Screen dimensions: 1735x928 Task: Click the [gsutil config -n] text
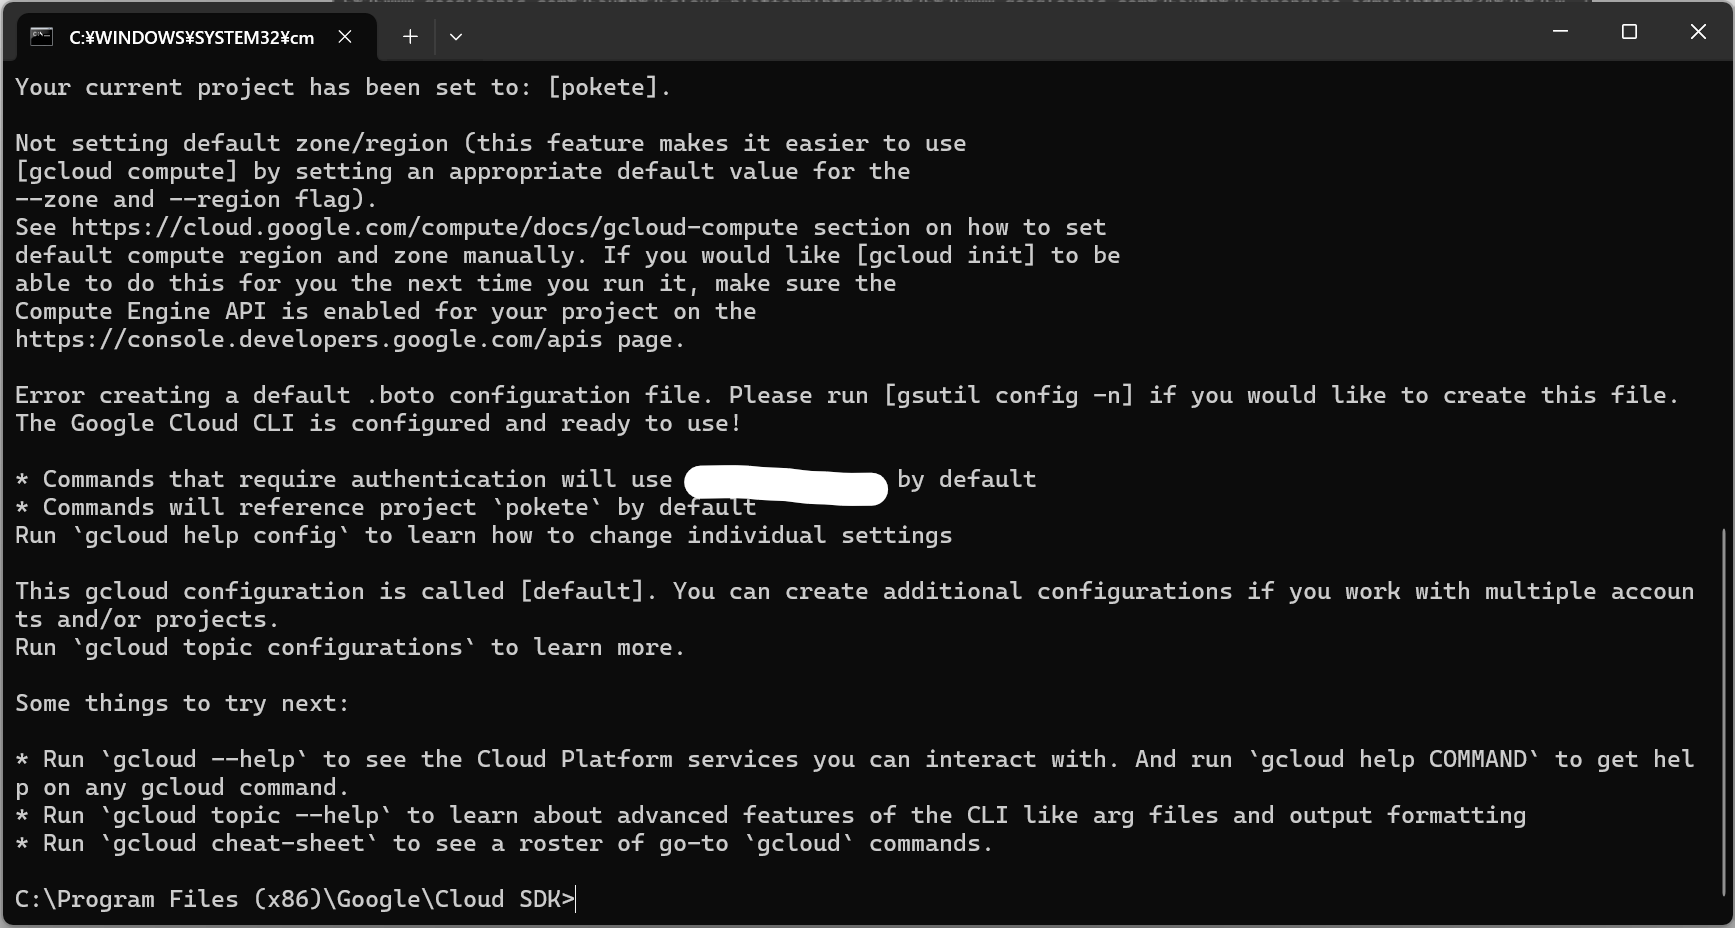click(x=1009, y=396)
